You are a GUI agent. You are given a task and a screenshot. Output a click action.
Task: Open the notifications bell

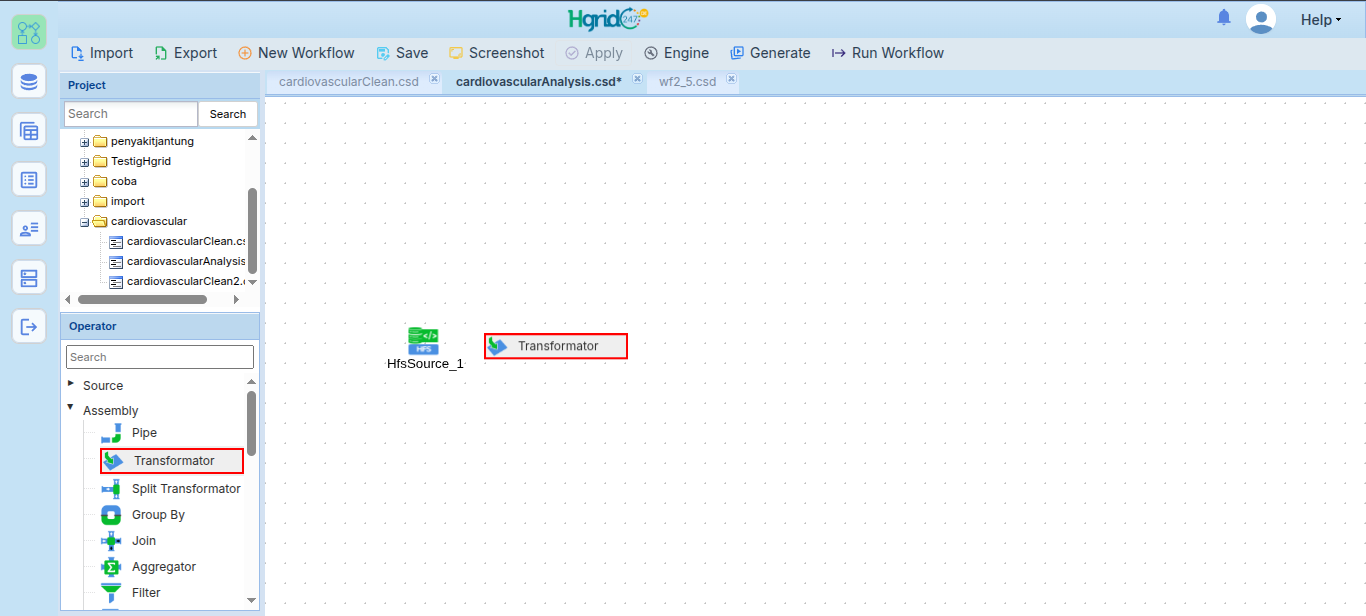click(1224, 18)
